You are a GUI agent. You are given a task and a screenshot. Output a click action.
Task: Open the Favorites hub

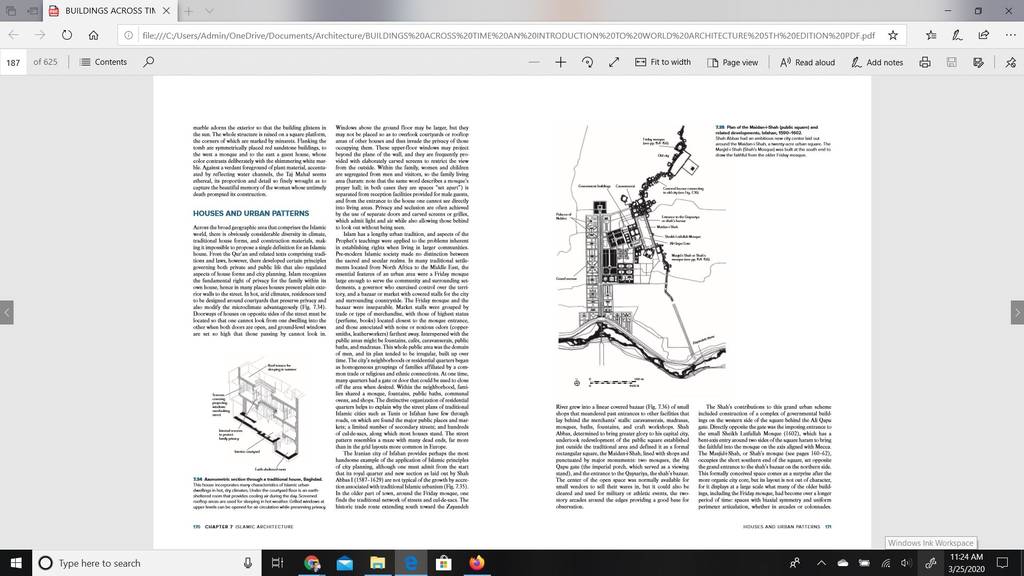(x=931, y=35)
